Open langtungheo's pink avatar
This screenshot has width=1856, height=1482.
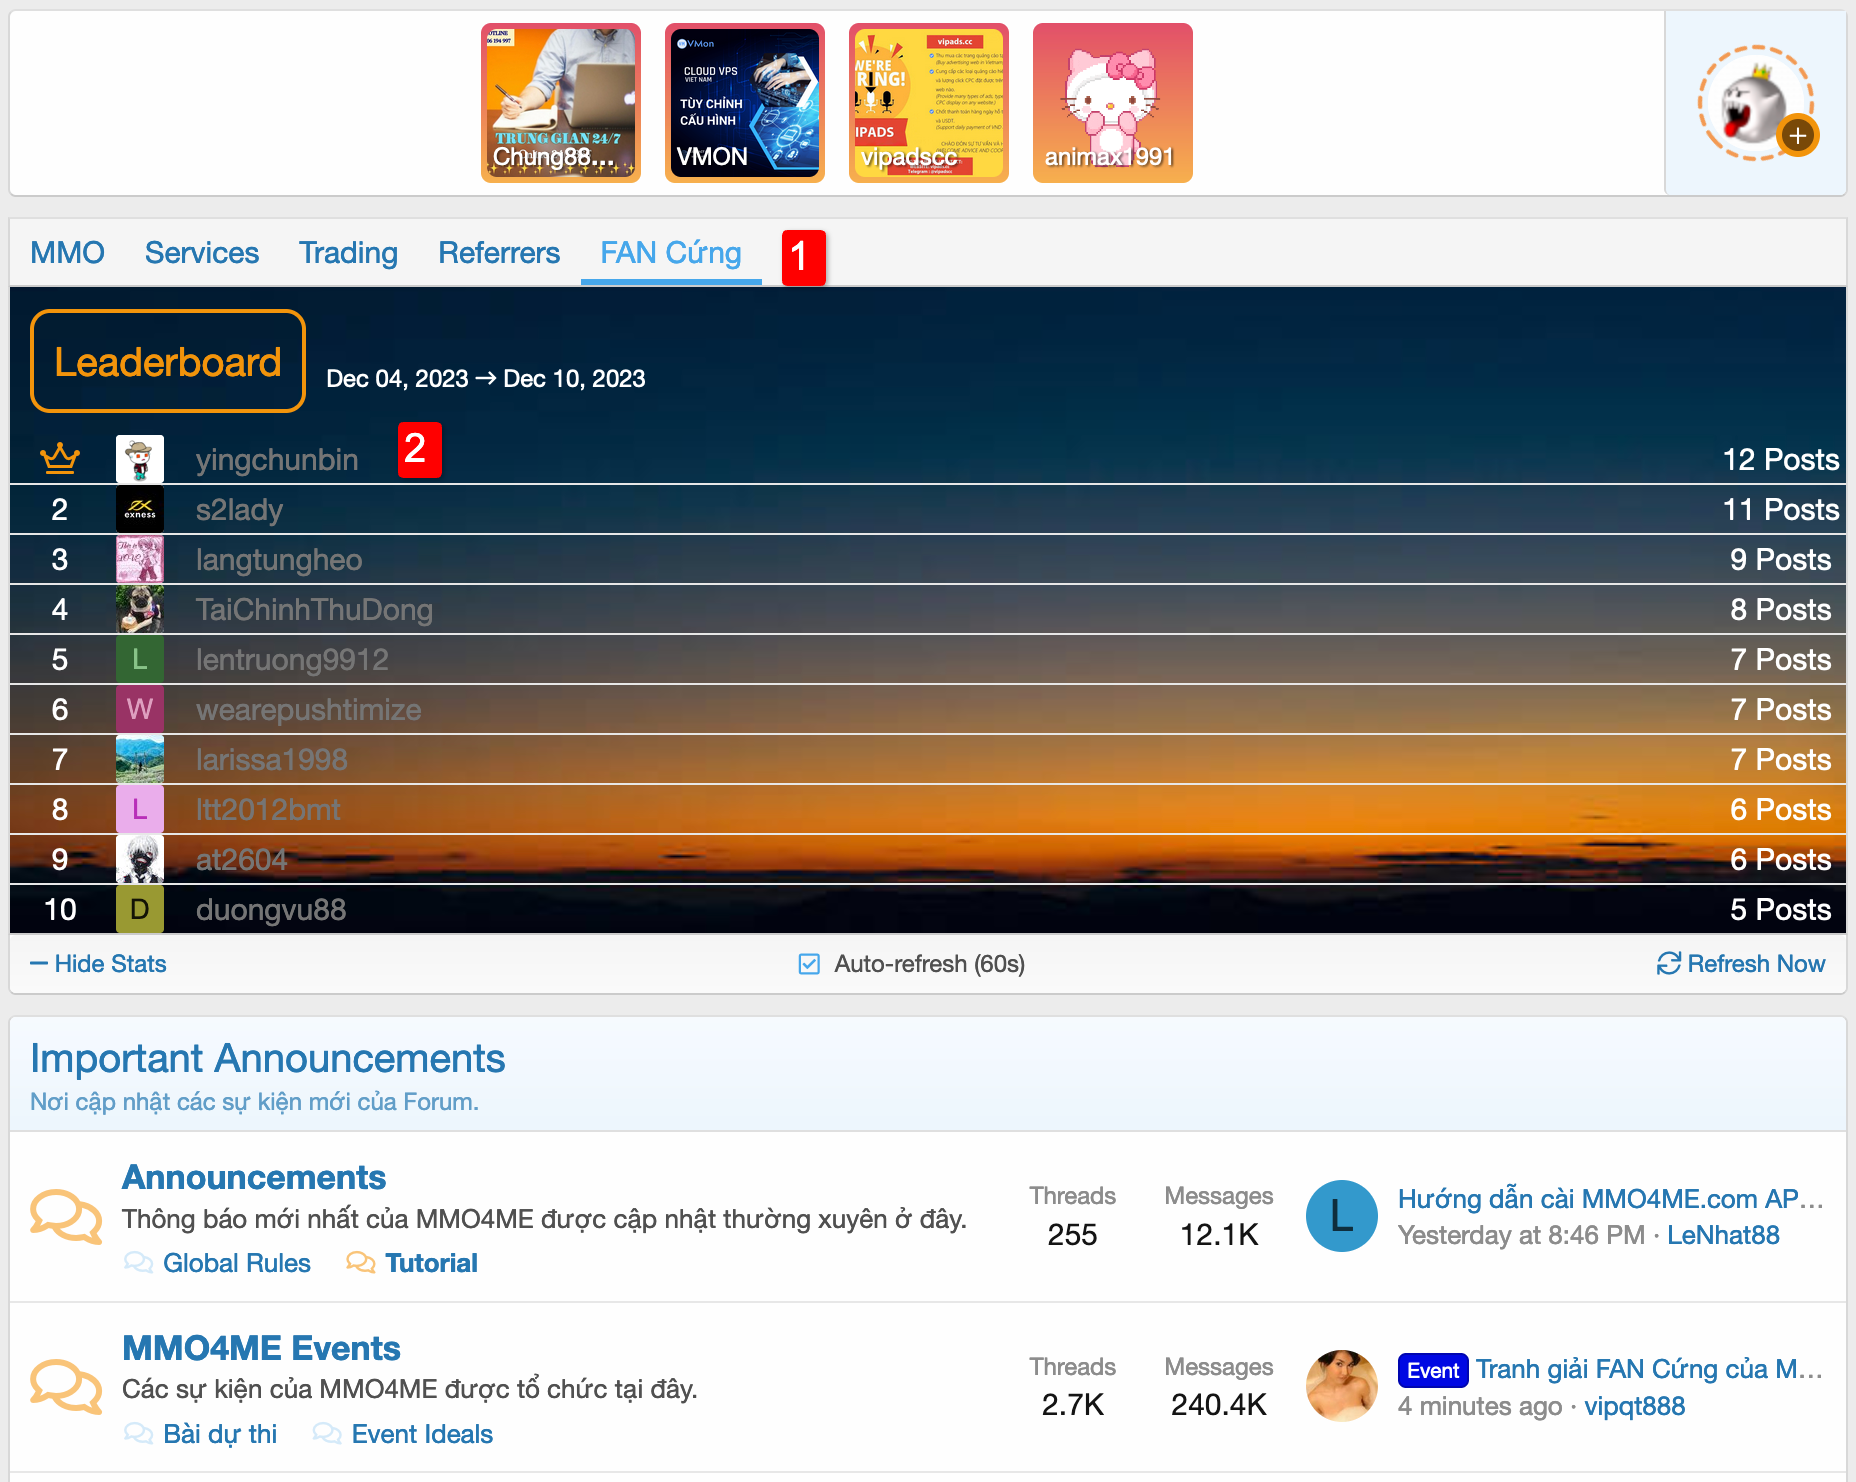140,559
